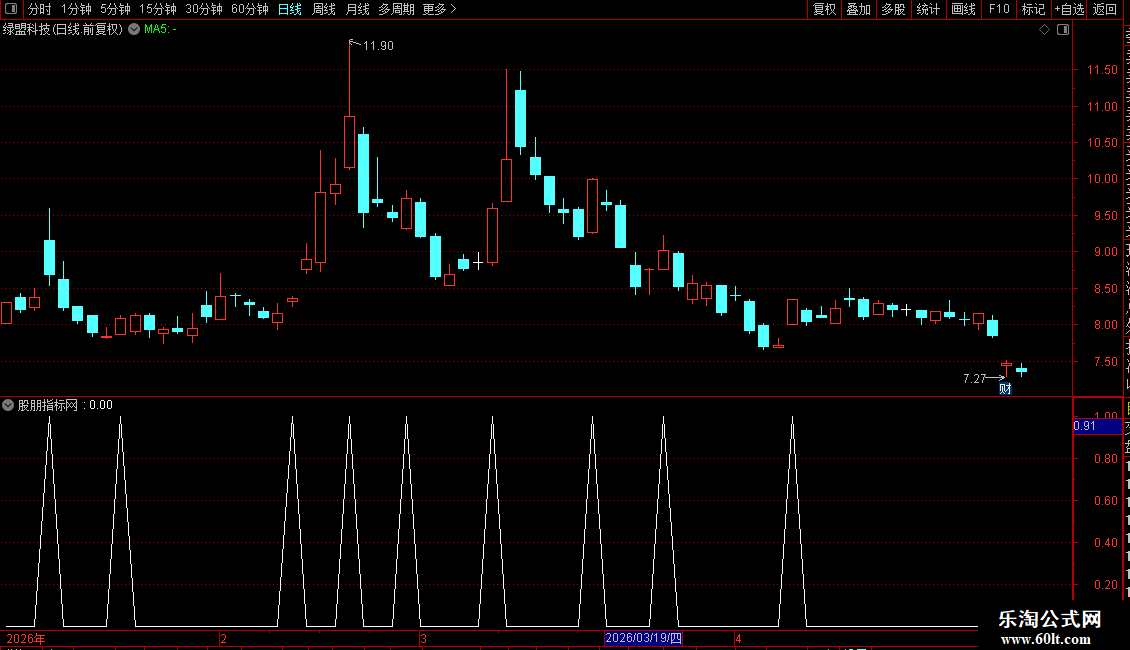1130x650 pixels.
Task: Click the 绿盟科技(日线.前复权) chart title
Action: [x=63, y=30]
